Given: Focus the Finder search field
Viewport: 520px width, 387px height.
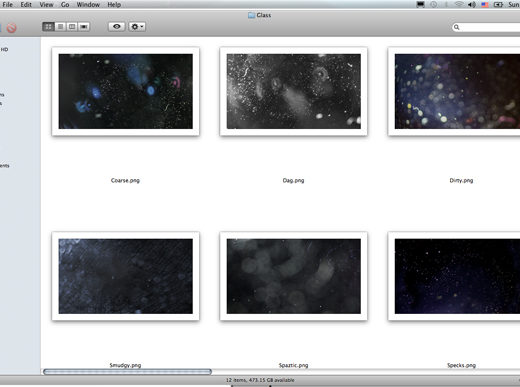Looking at the screenshot, I should click(x=486, y=27).
